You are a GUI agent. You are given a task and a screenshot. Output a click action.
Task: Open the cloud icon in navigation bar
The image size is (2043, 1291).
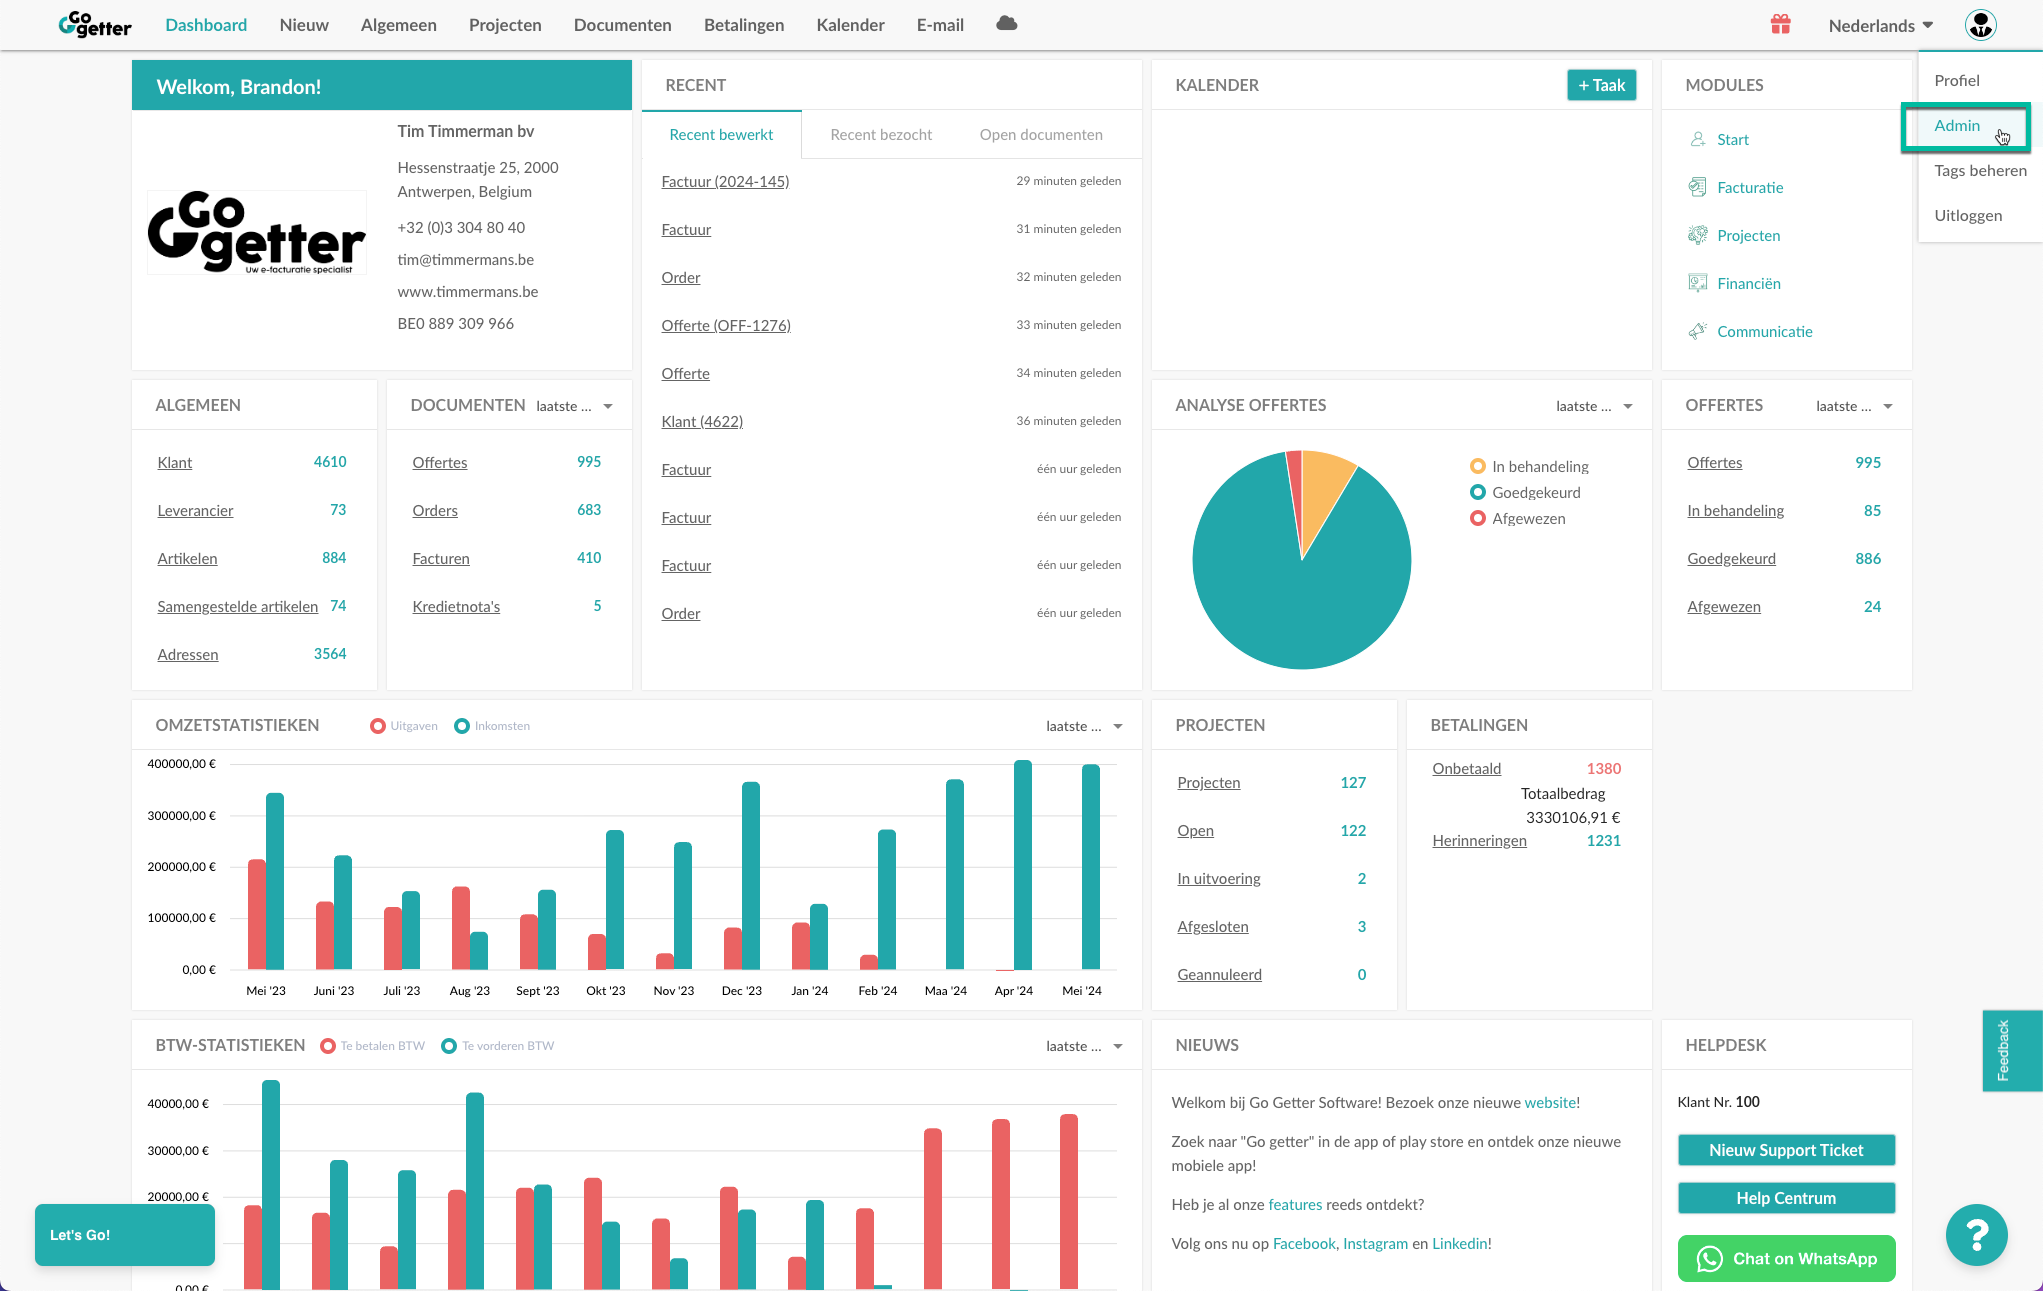point(1007,24)
